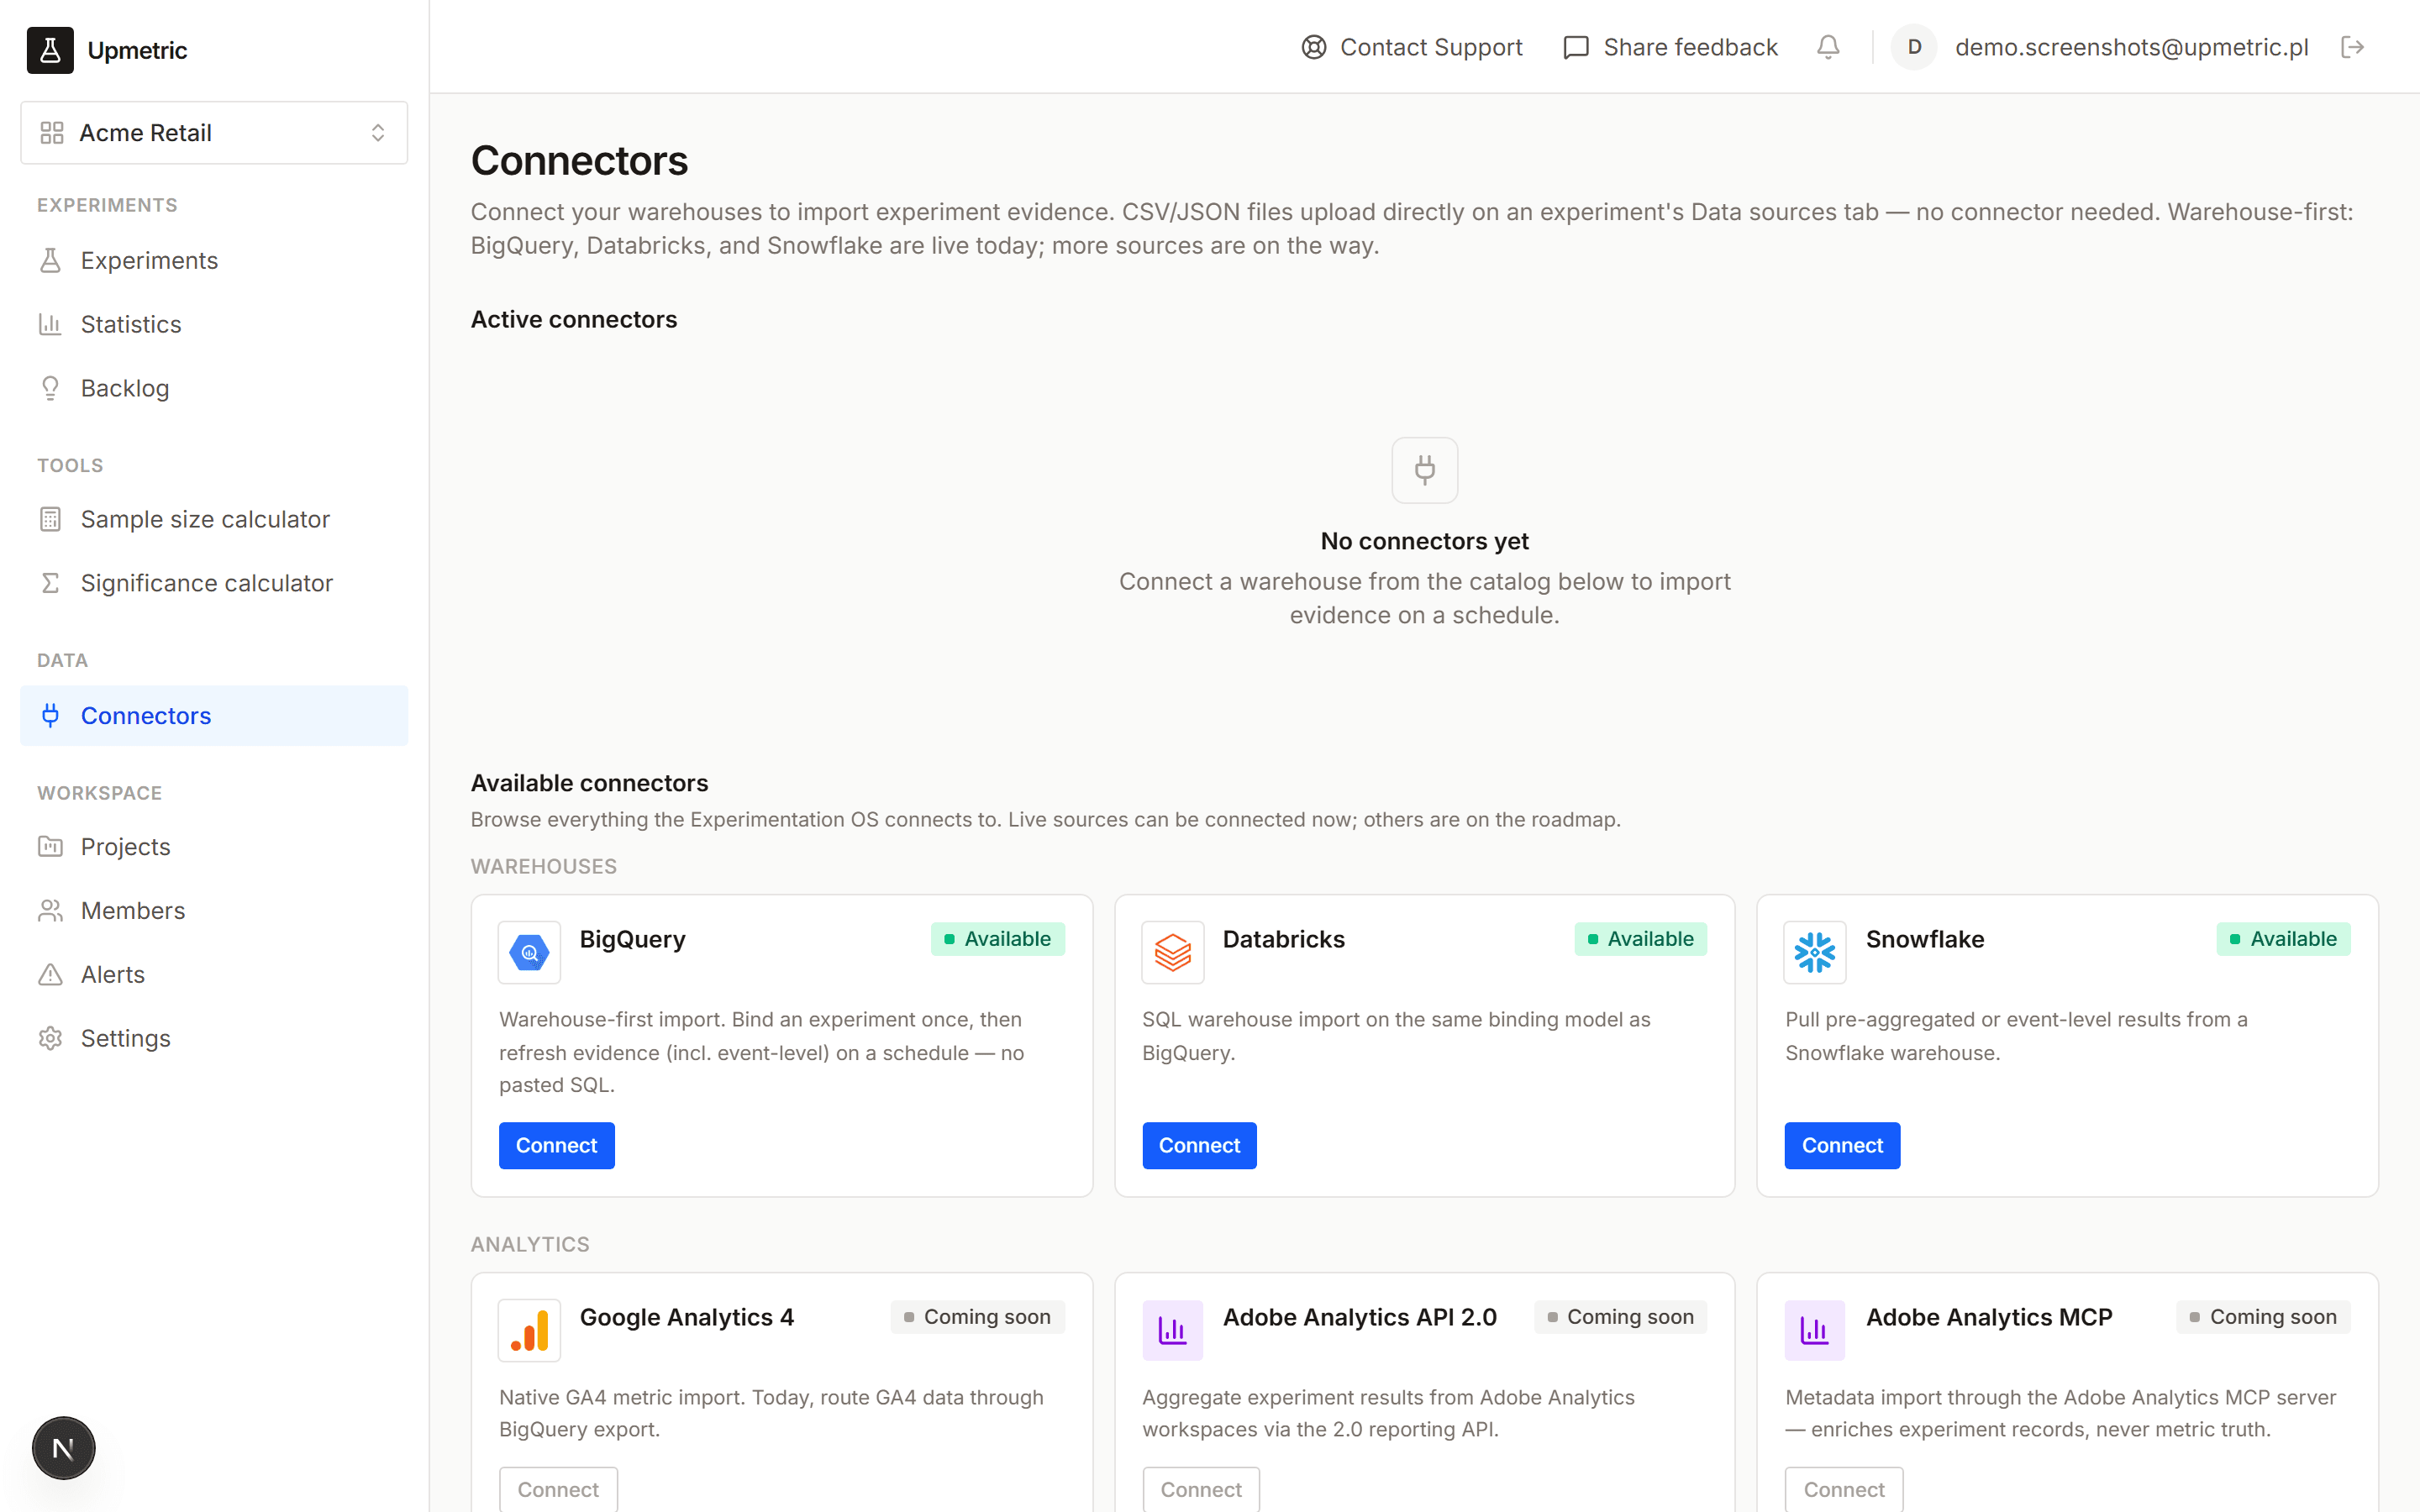Click Databricks' Available status badge
Viewport: 2420px width, 1512px height.
pos(1641,939)
